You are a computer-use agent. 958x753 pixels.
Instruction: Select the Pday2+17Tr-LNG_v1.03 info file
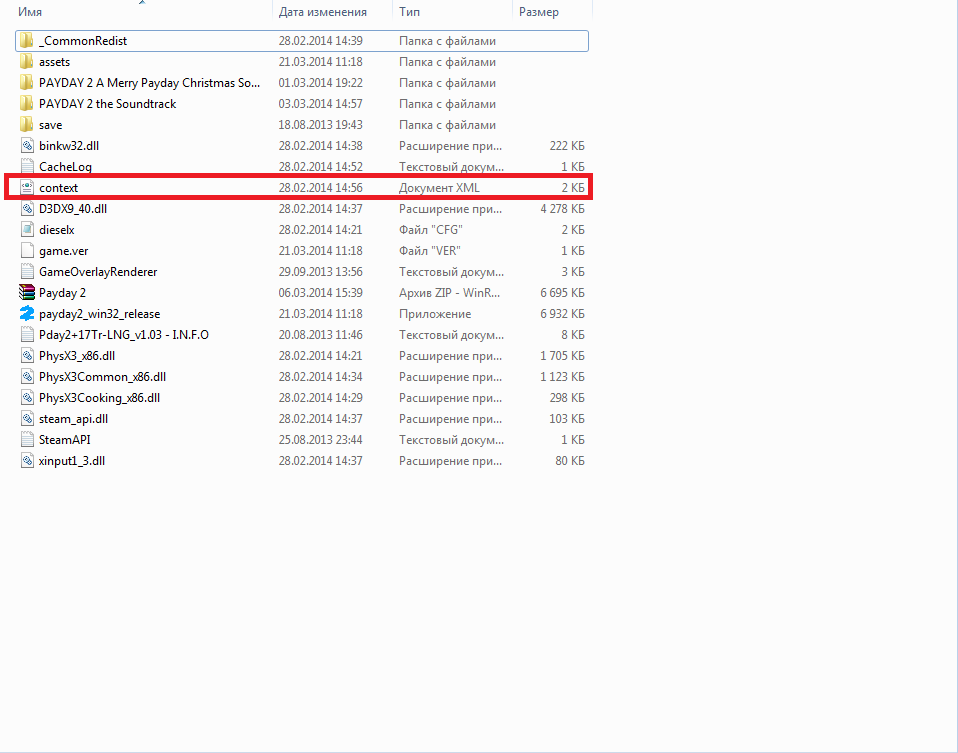pyautogui.click(x=123, y=335)
